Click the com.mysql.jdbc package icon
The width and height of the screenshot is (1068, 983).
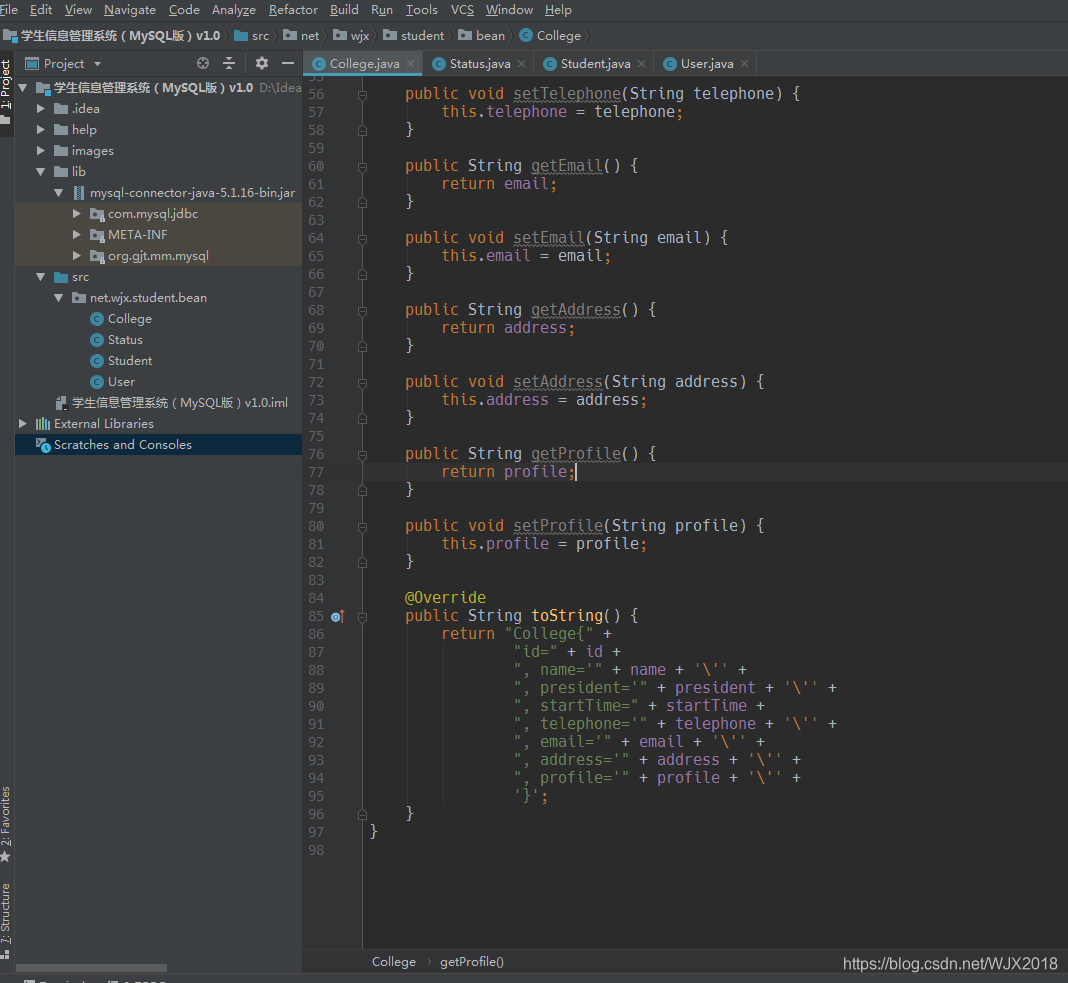(97, 214)
